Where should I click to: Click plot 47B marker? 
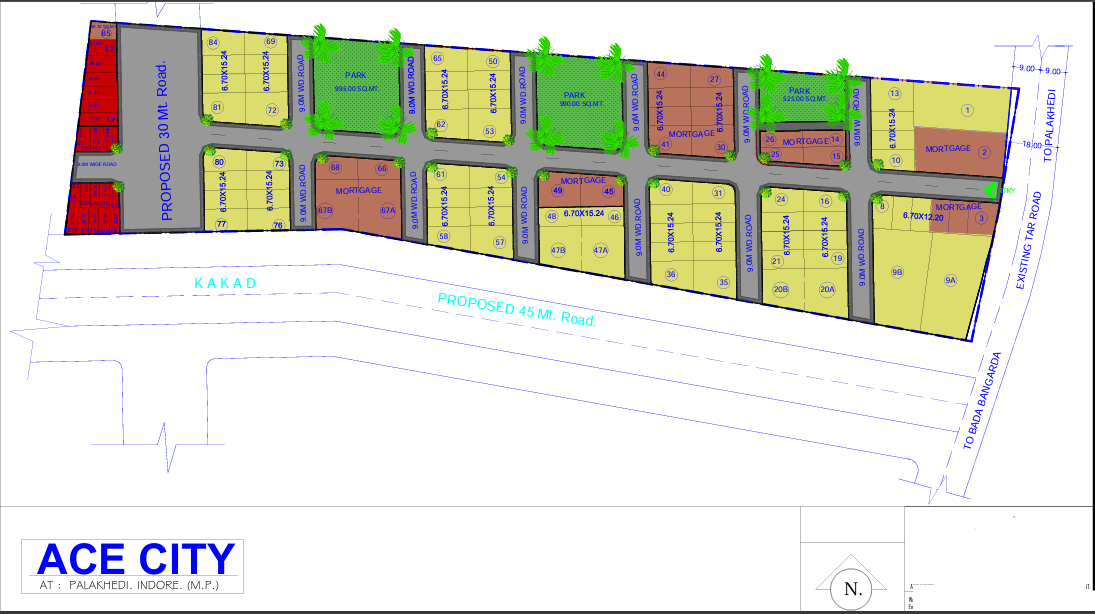[x=558, y=250]
